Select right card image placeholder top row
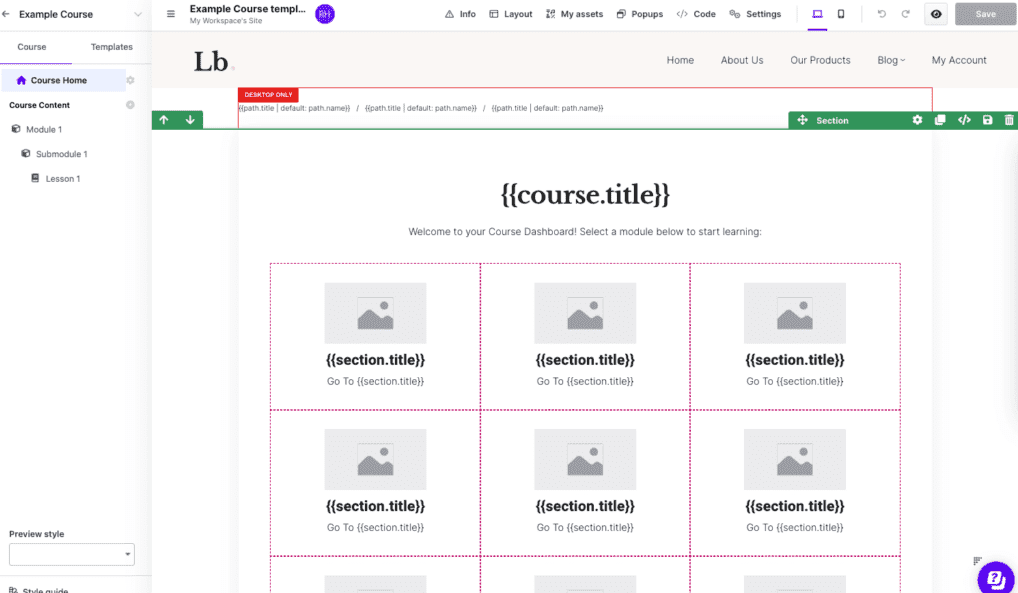 click(795, 313)
